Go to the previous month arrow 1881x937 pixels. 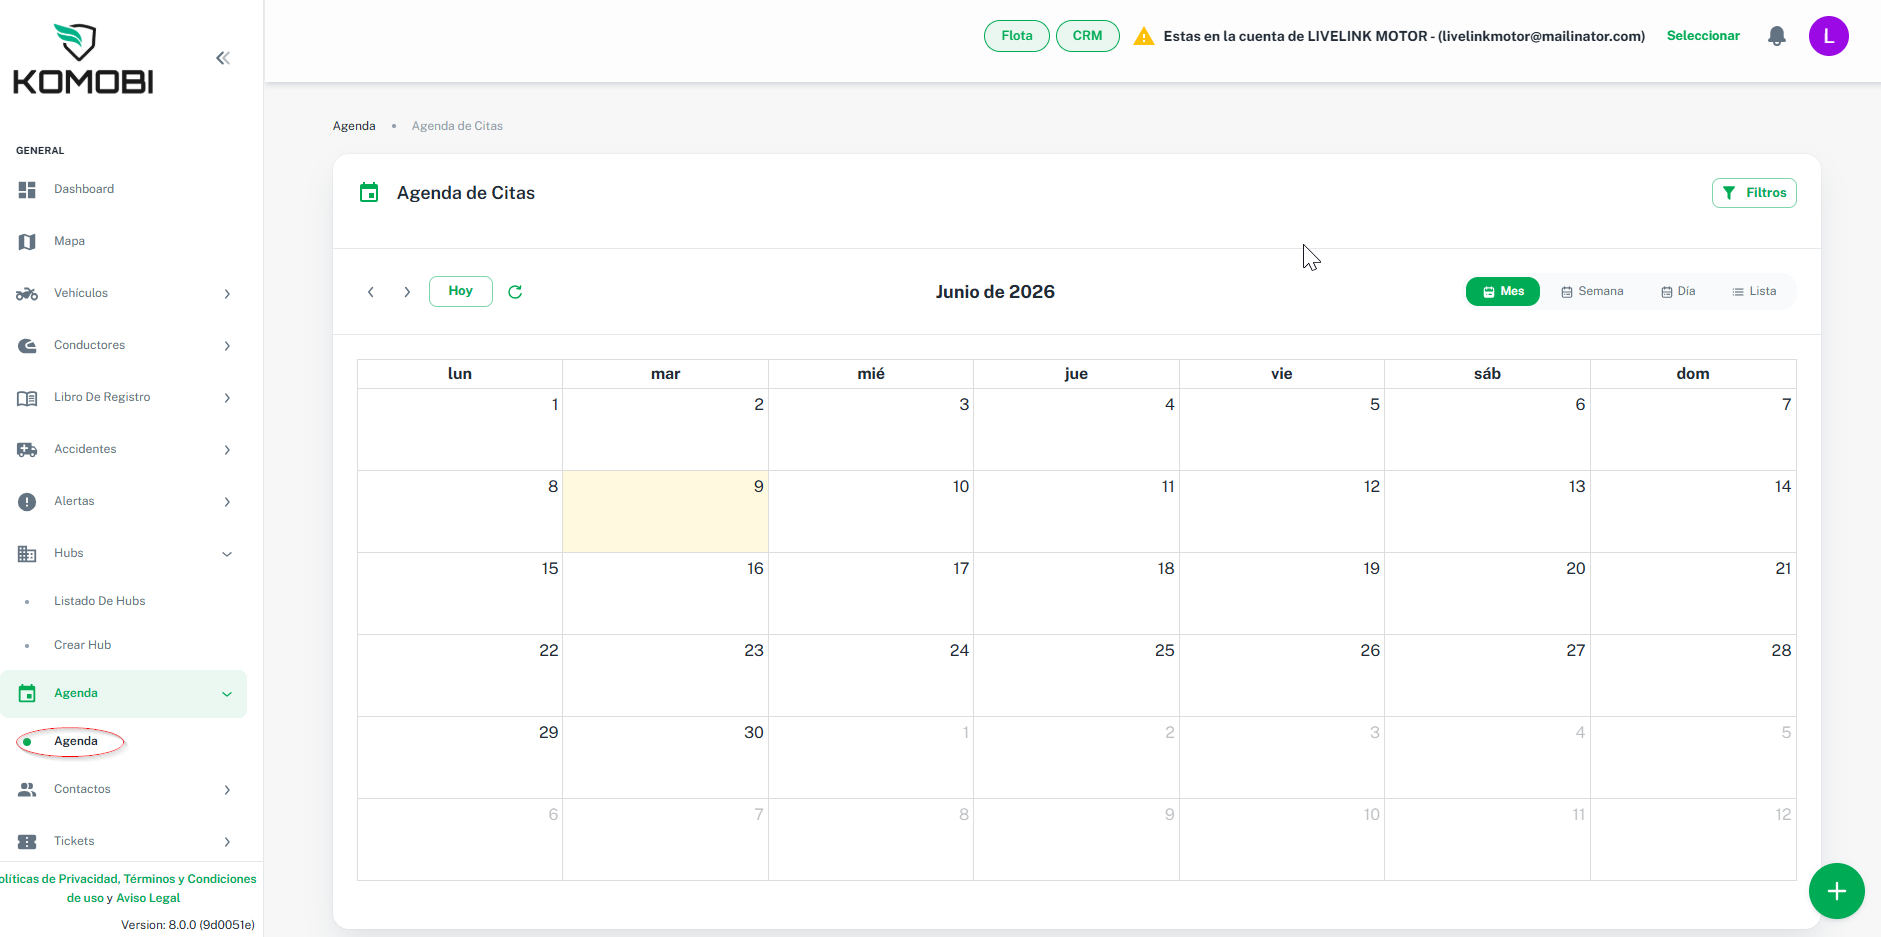[x=371, y=292]
